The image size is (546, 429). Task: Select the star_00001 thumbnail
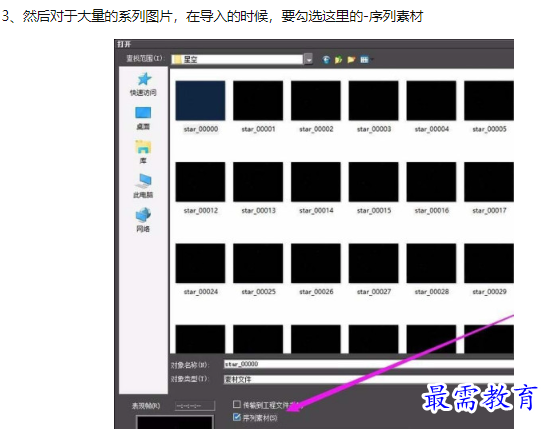[258, 100]
